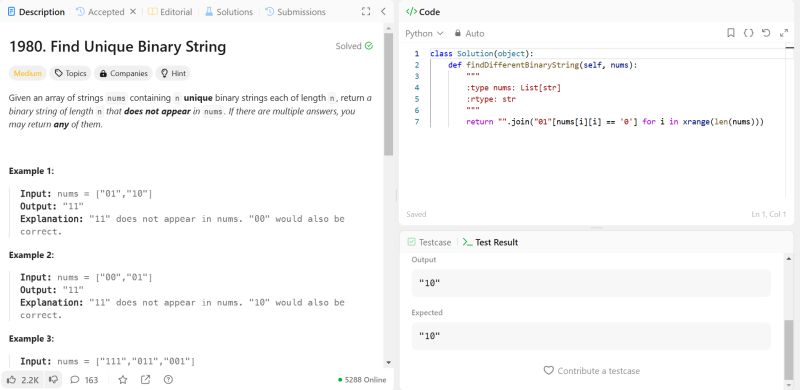The image size is (800, 390).
Task: Click the problem title Find Unique Binary String
Action: point(117,46)
